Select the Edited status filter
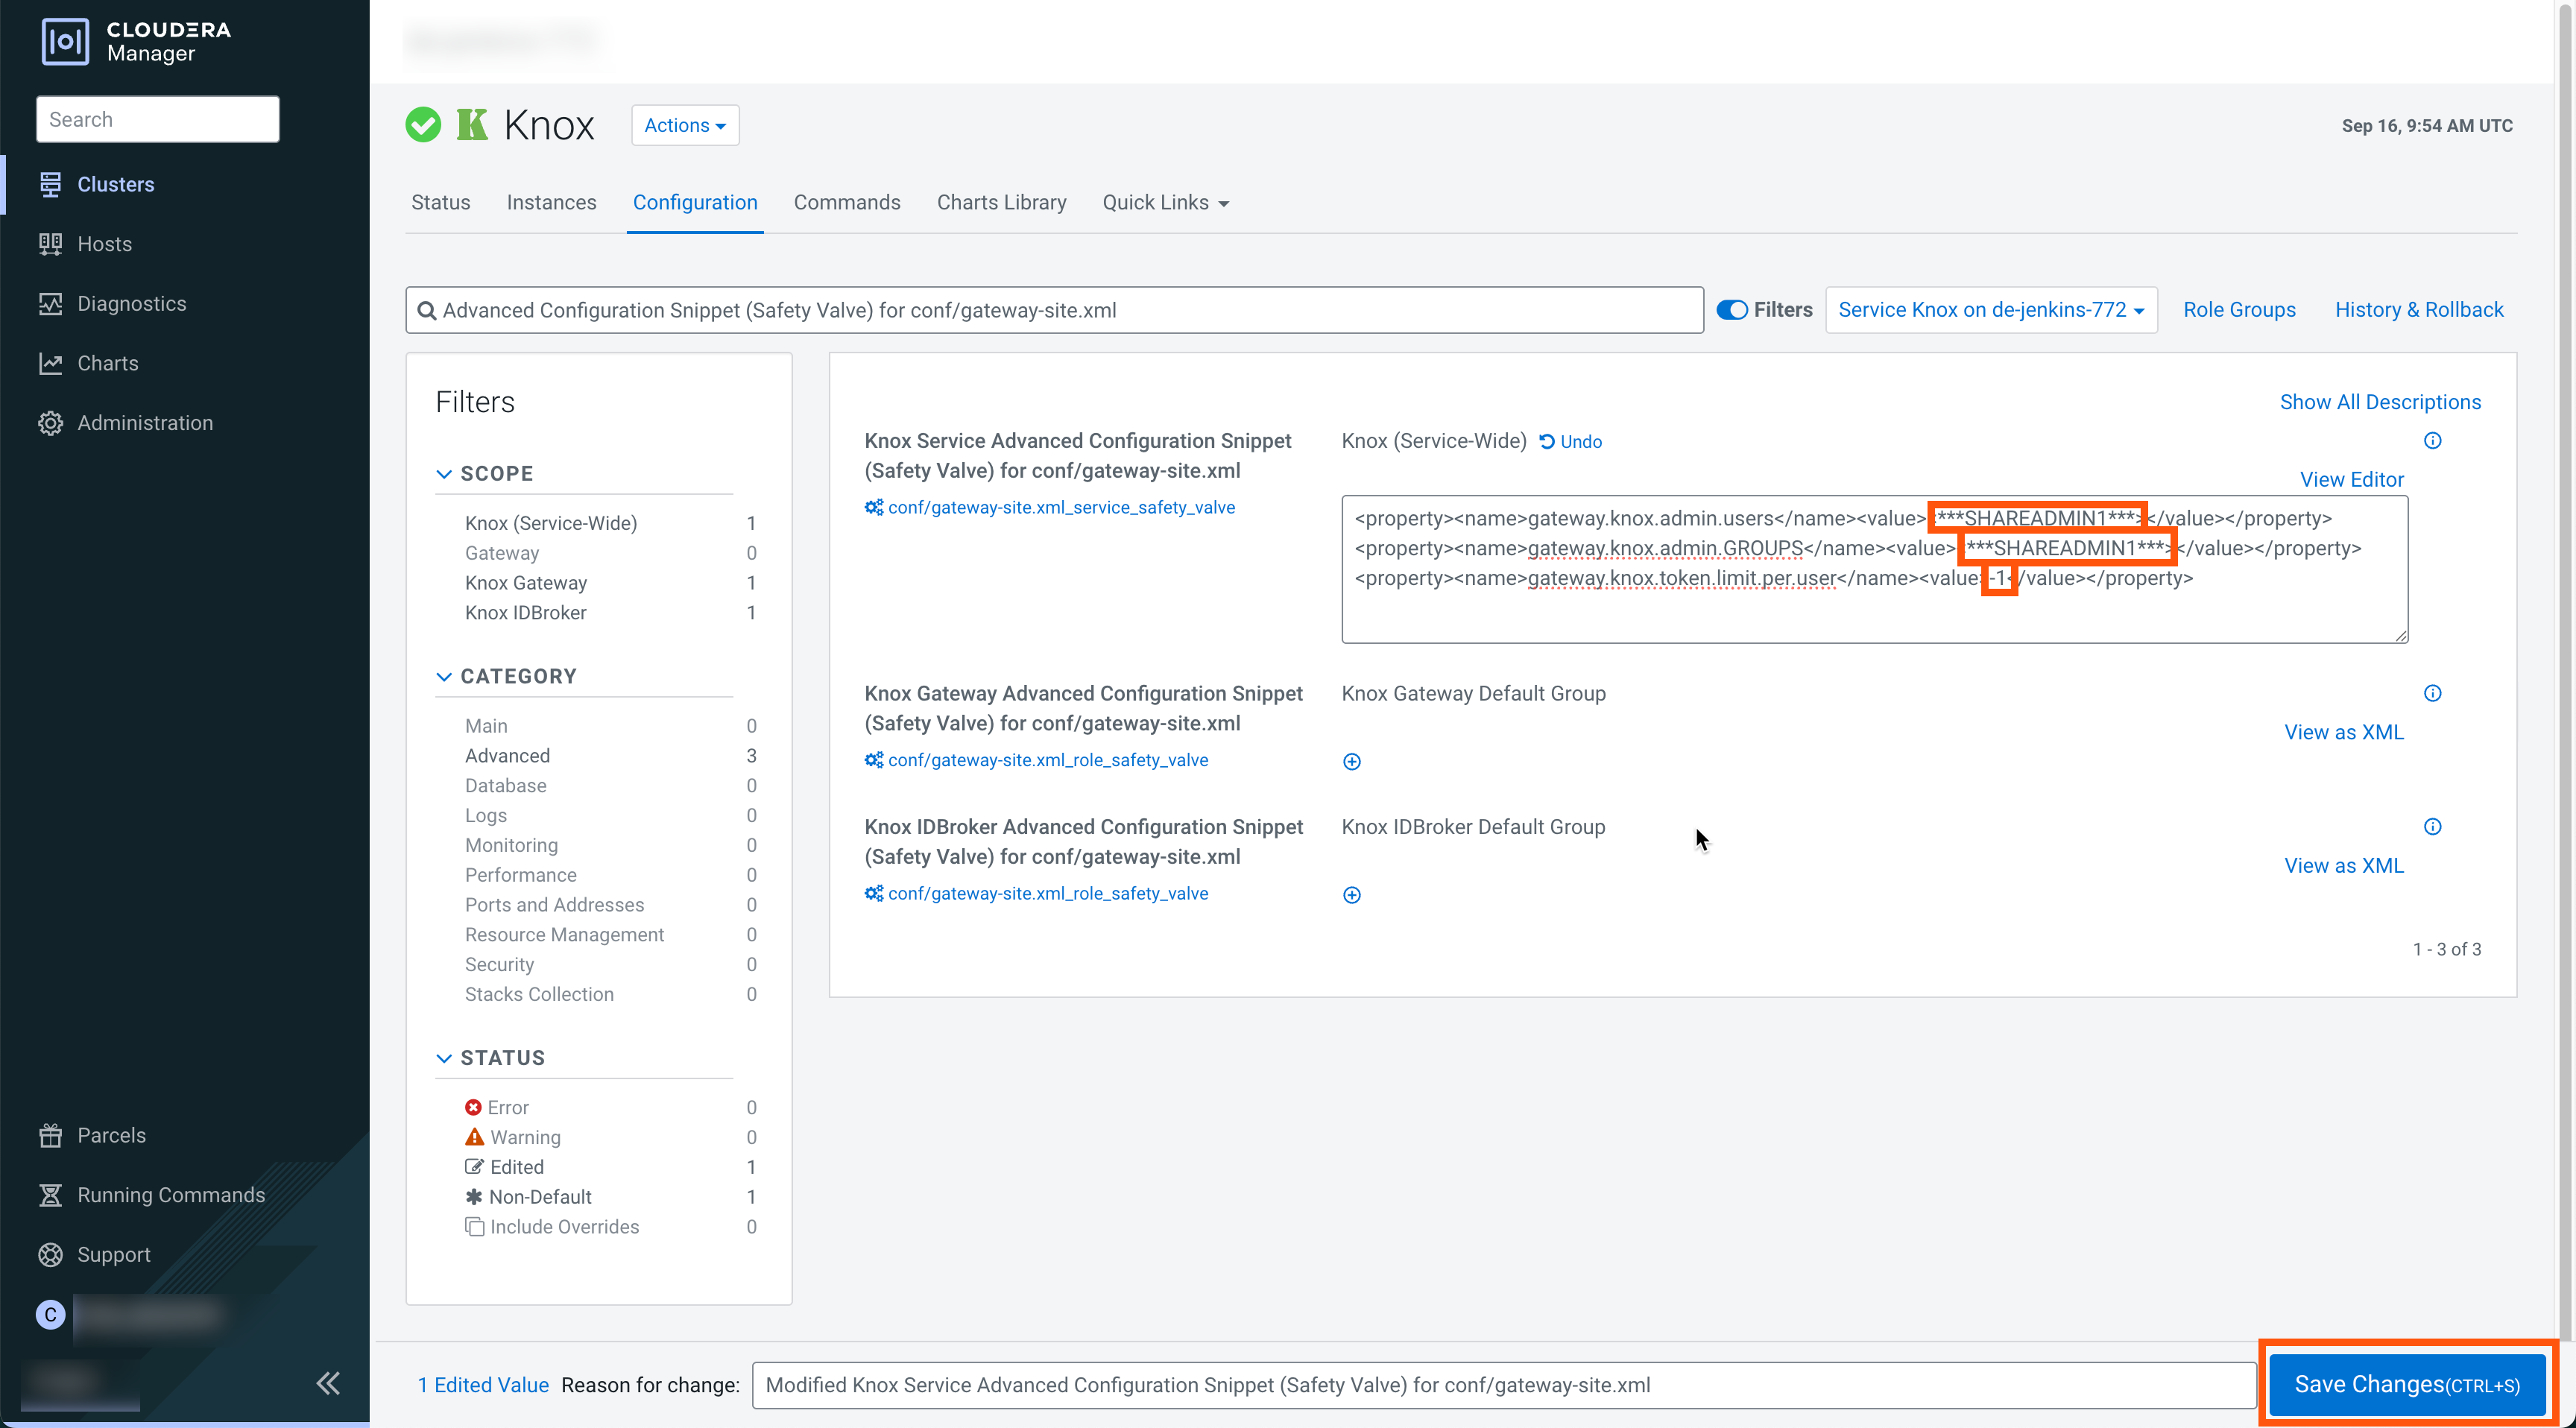The width and height of the screenshot is (2576, 1428). click(516, 1167)
